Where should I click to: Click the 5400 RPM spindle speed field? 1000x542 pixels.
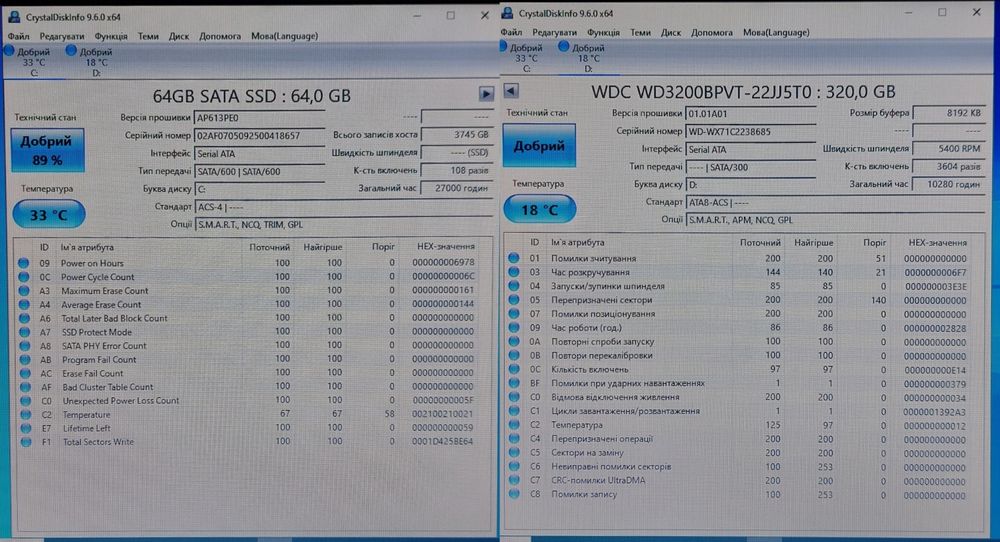coord(949,149)
